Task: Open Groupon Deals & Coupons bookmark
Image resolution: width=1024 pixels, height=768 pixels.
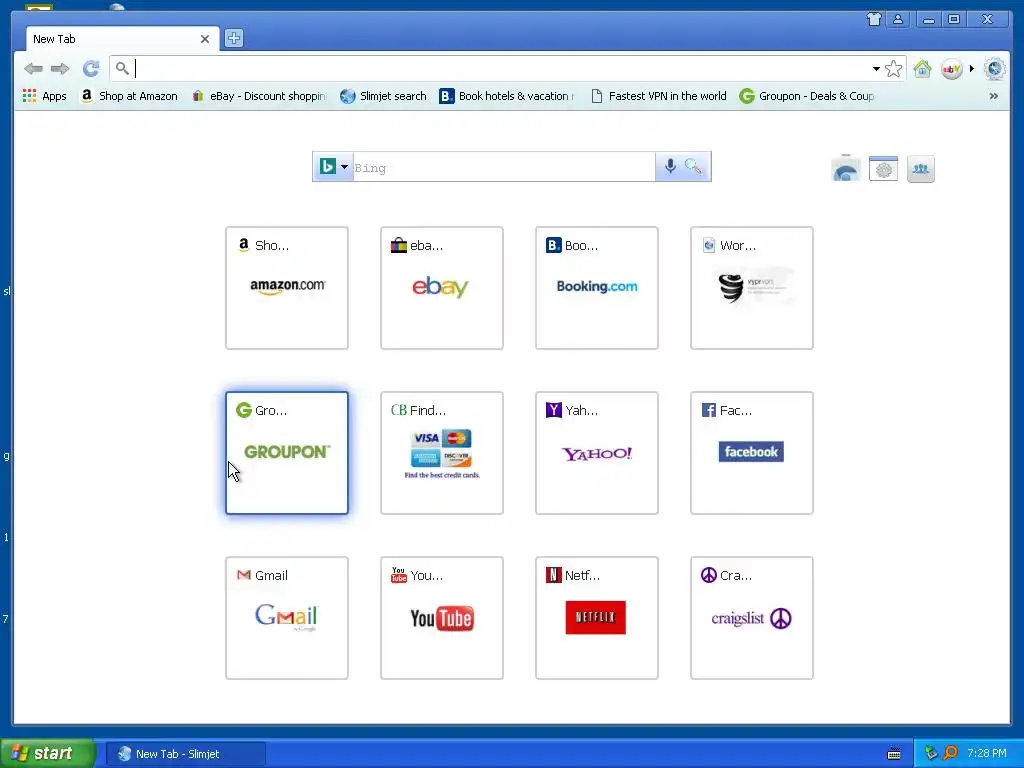Action: click(807, 96)
